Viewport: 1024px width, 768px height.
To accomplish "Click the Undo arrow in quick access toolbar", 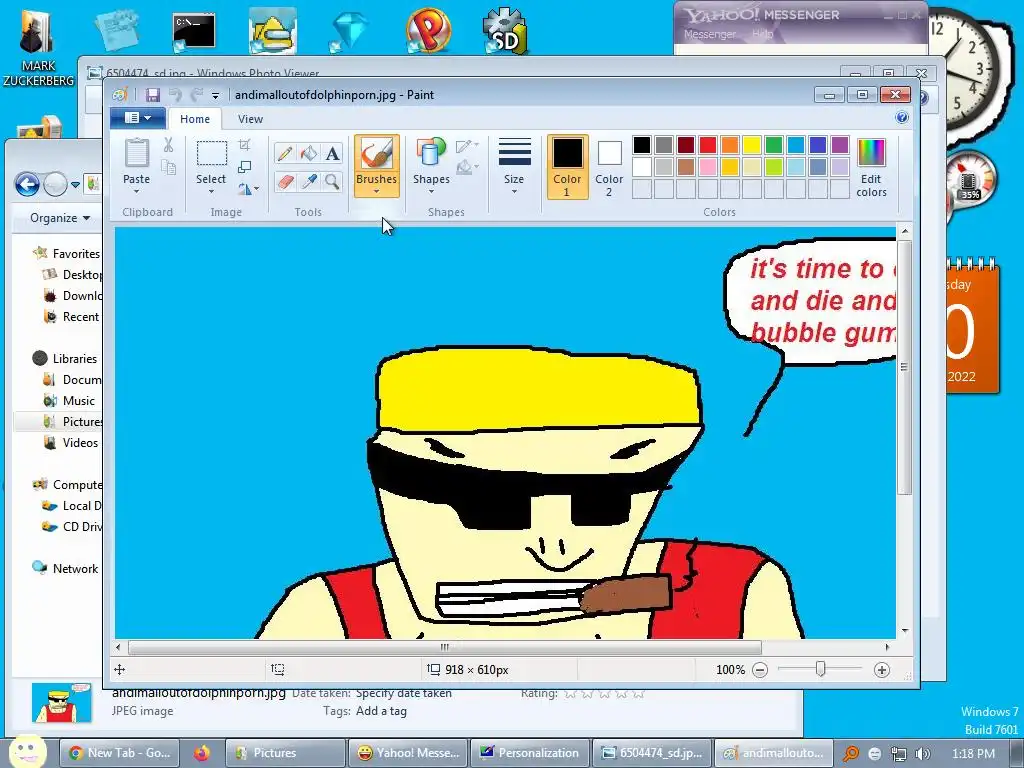I will (175, 95).
